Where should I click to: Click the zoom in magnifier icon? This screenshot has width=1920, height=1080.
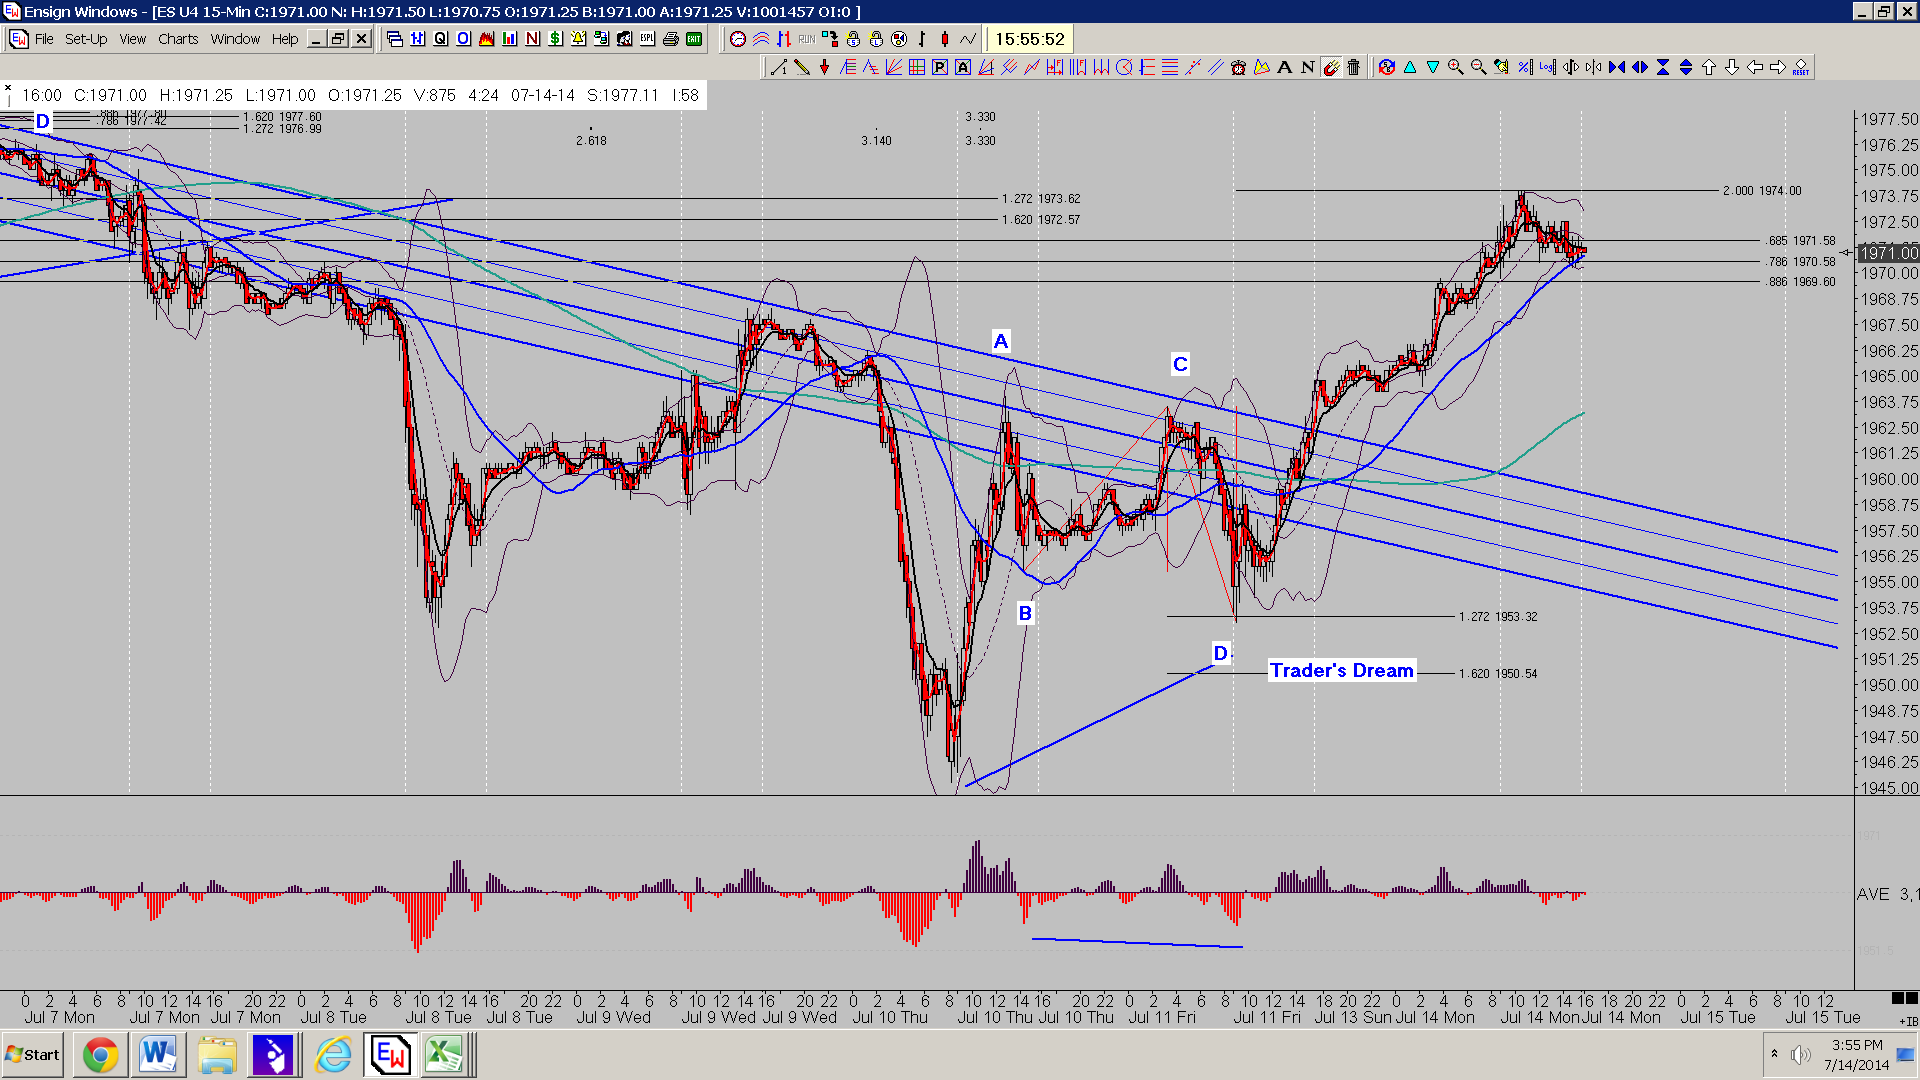coord(1455,67)
